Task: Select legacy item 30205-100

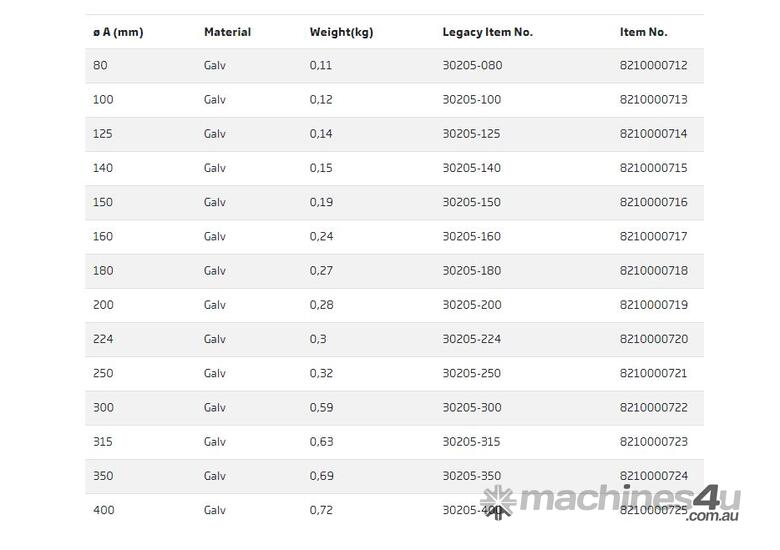Action: [x=471, y=100]
